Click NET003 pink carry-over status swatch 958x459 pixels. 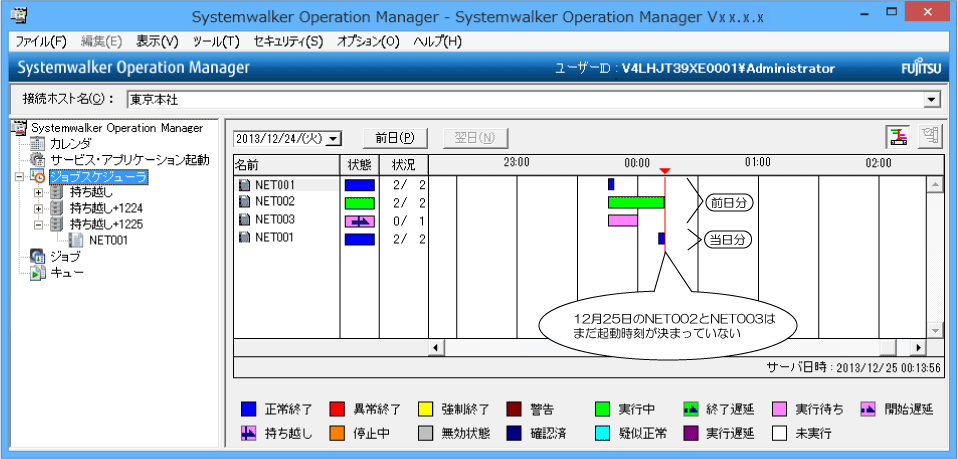(x=359, y=221)
